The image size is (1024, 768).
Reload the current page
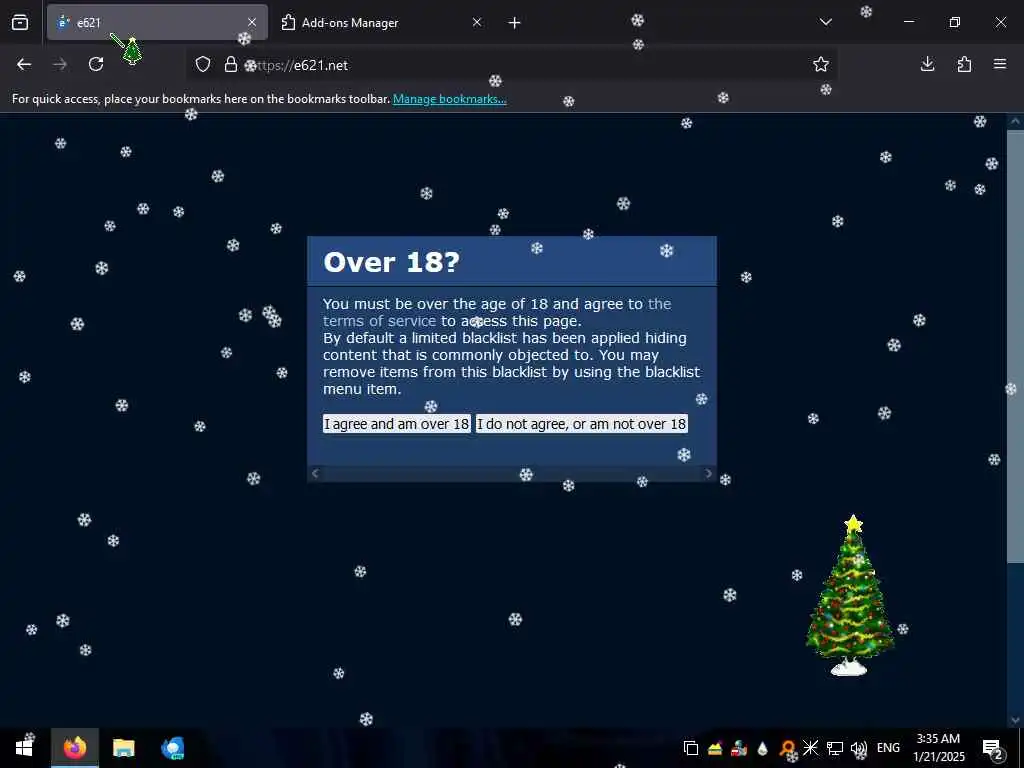point(96,64)
